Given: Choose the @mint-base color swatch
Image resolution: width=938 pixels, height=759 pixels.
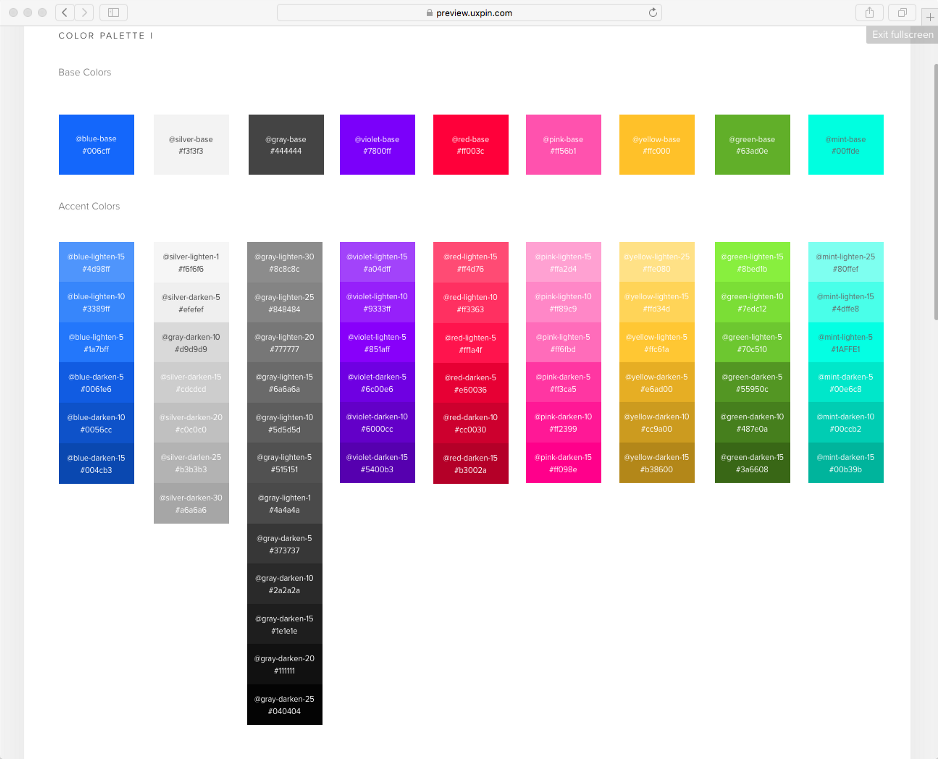Looking at the screenshot, I should (845, 145).
